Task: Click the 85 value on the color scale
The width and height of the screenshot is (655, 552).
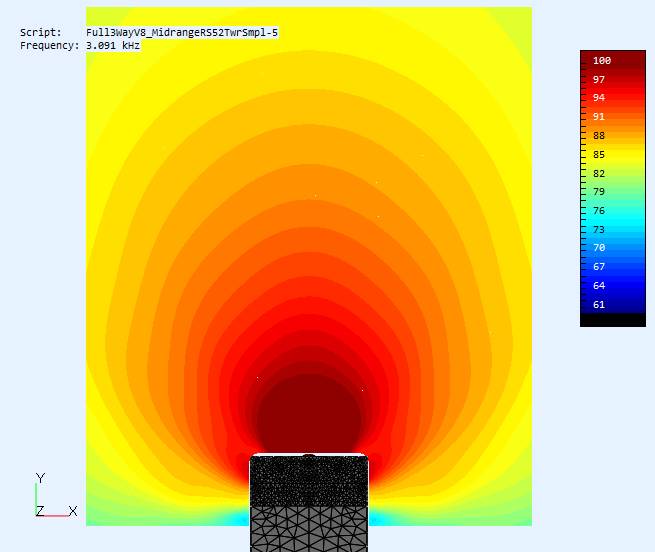Action: [x=599, y=155]
